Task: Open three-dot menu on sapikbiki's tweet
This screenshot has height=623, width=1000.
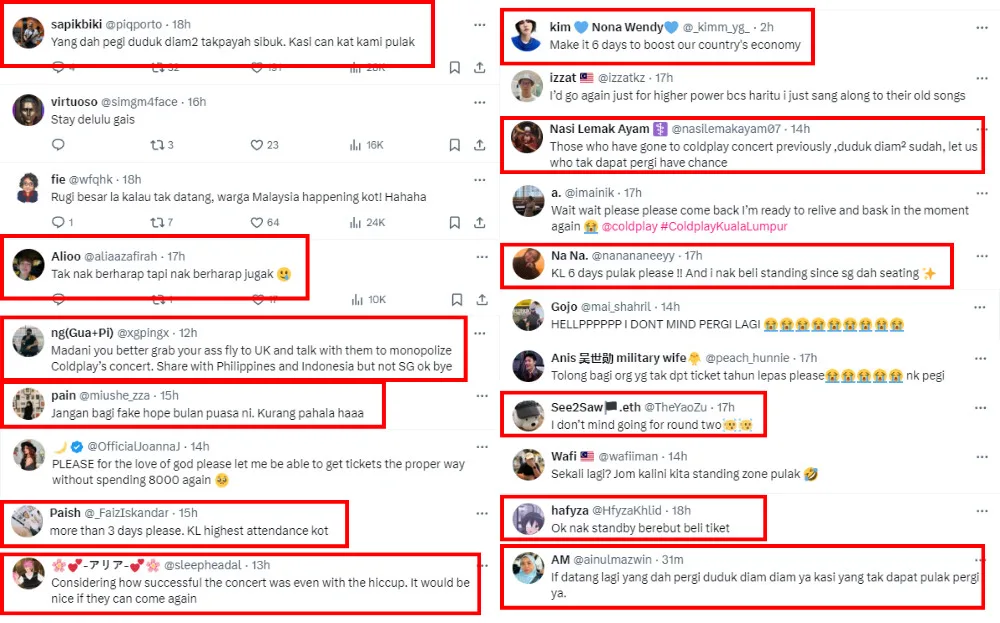Action: point(480,22)
